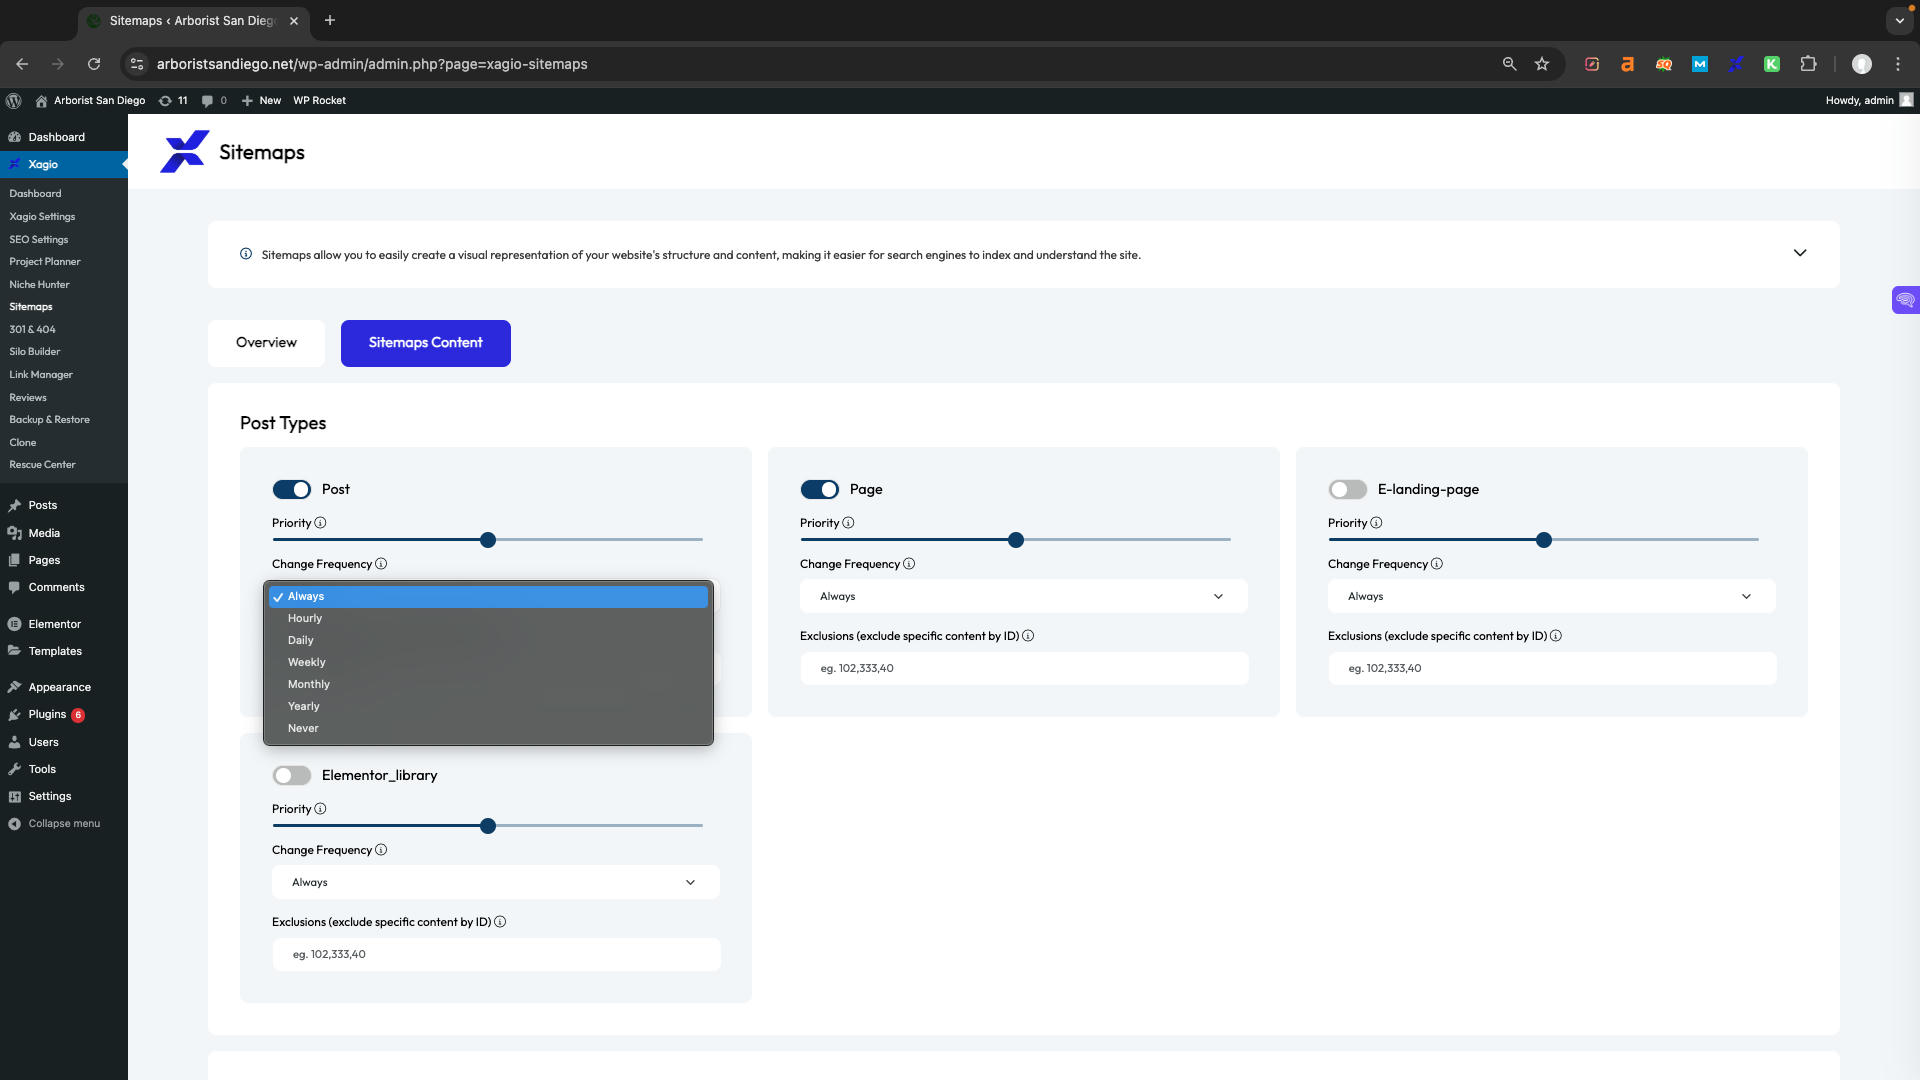Click the Elementor_library Priority slider handle
The height and width of the screenshot is (1080, 1920).
pos(488,826)
